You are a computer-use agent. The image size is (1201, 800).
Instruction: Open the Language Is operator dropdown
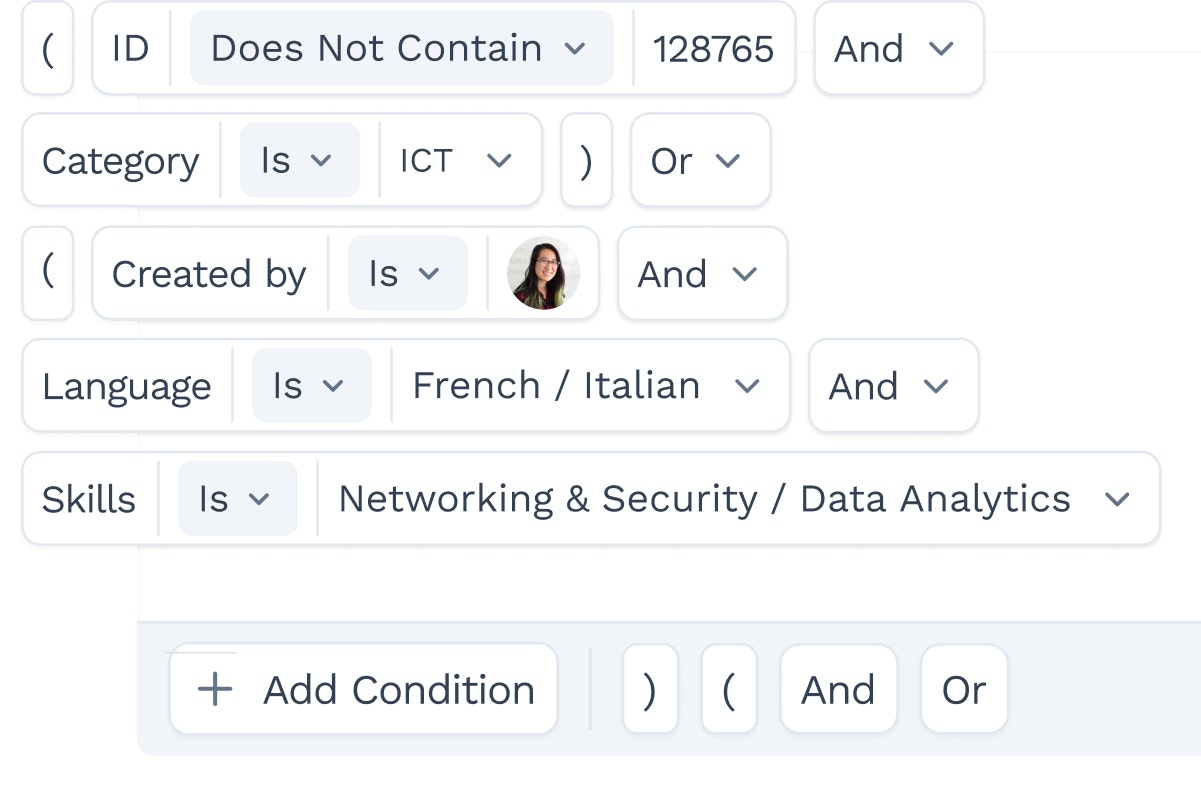coord(311,386)
